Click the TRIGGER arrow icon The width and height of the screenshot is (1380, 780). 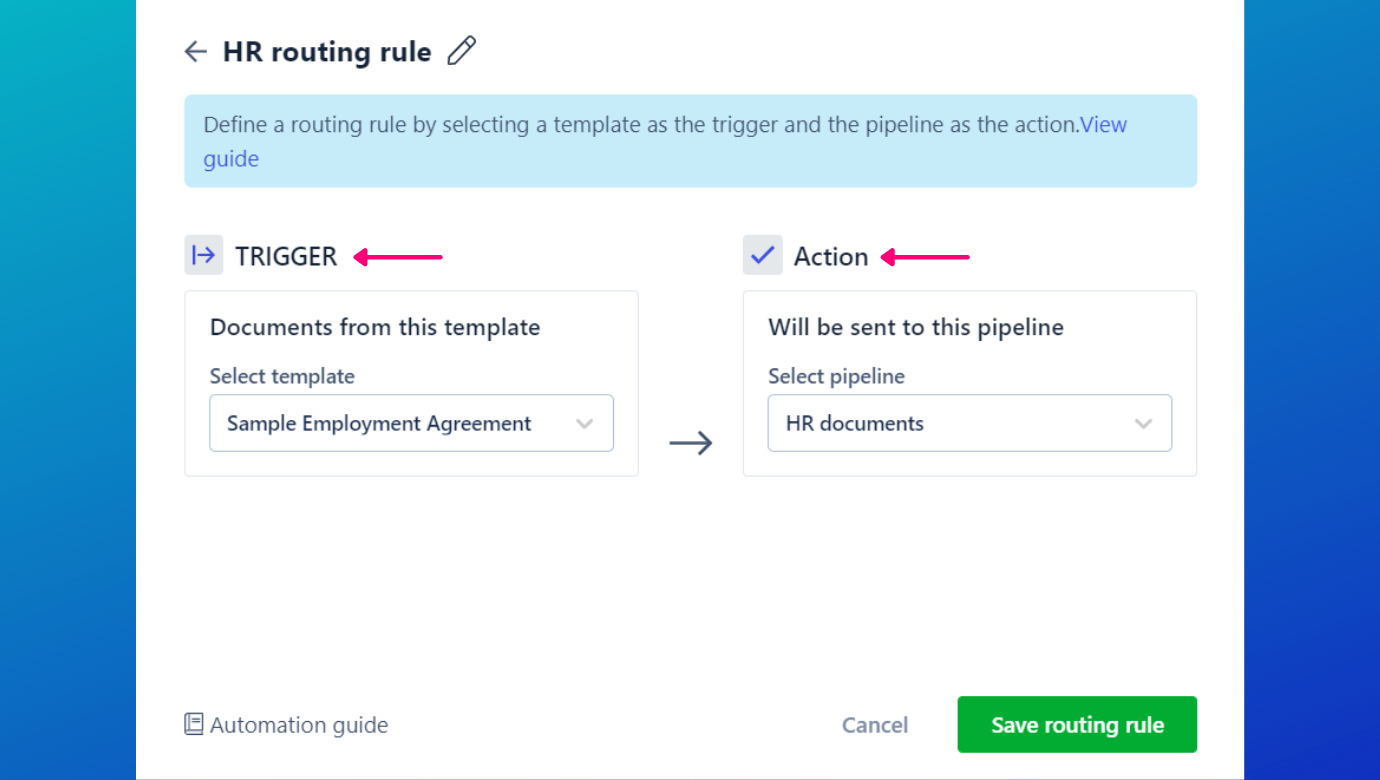pyautogui.click(x=203, y=256)
